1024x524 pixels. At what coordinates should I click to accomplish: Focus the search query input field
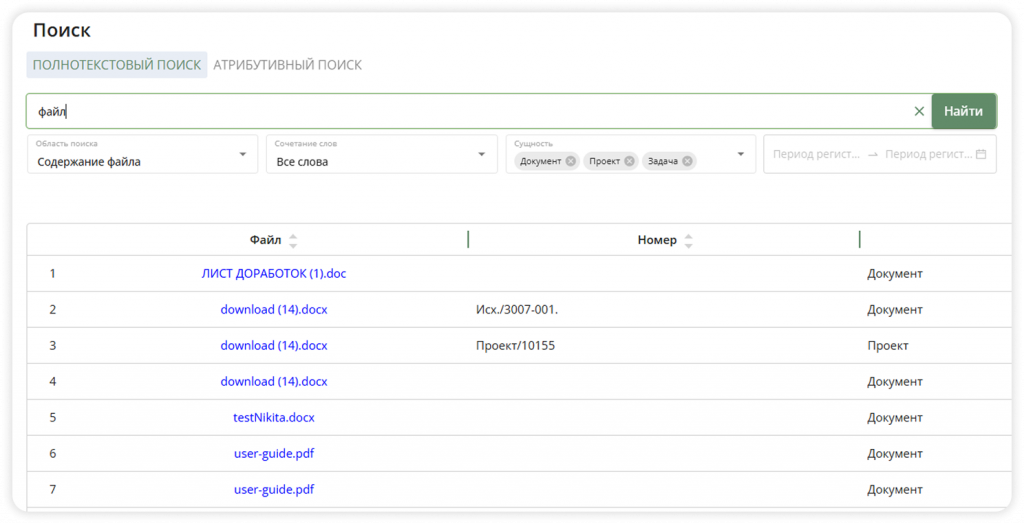[468, 111]
